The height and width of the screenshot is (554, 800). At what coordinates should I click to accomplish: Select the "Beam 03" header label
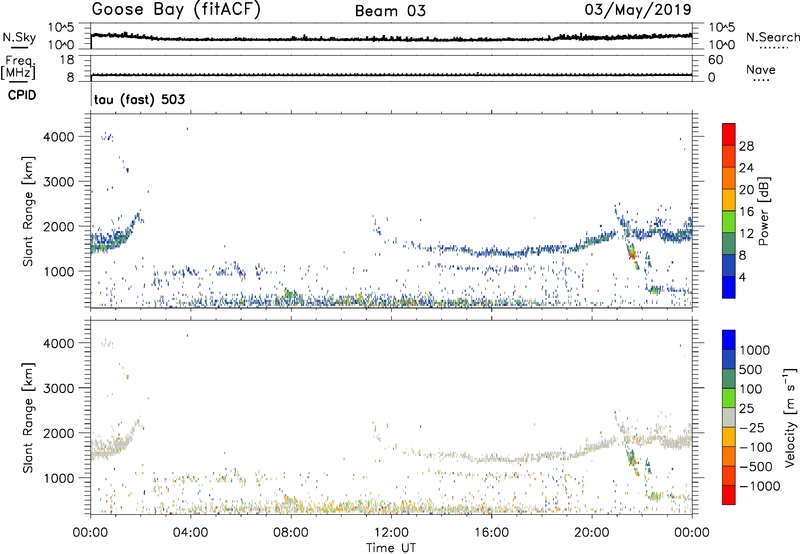[x=390, y=11]
